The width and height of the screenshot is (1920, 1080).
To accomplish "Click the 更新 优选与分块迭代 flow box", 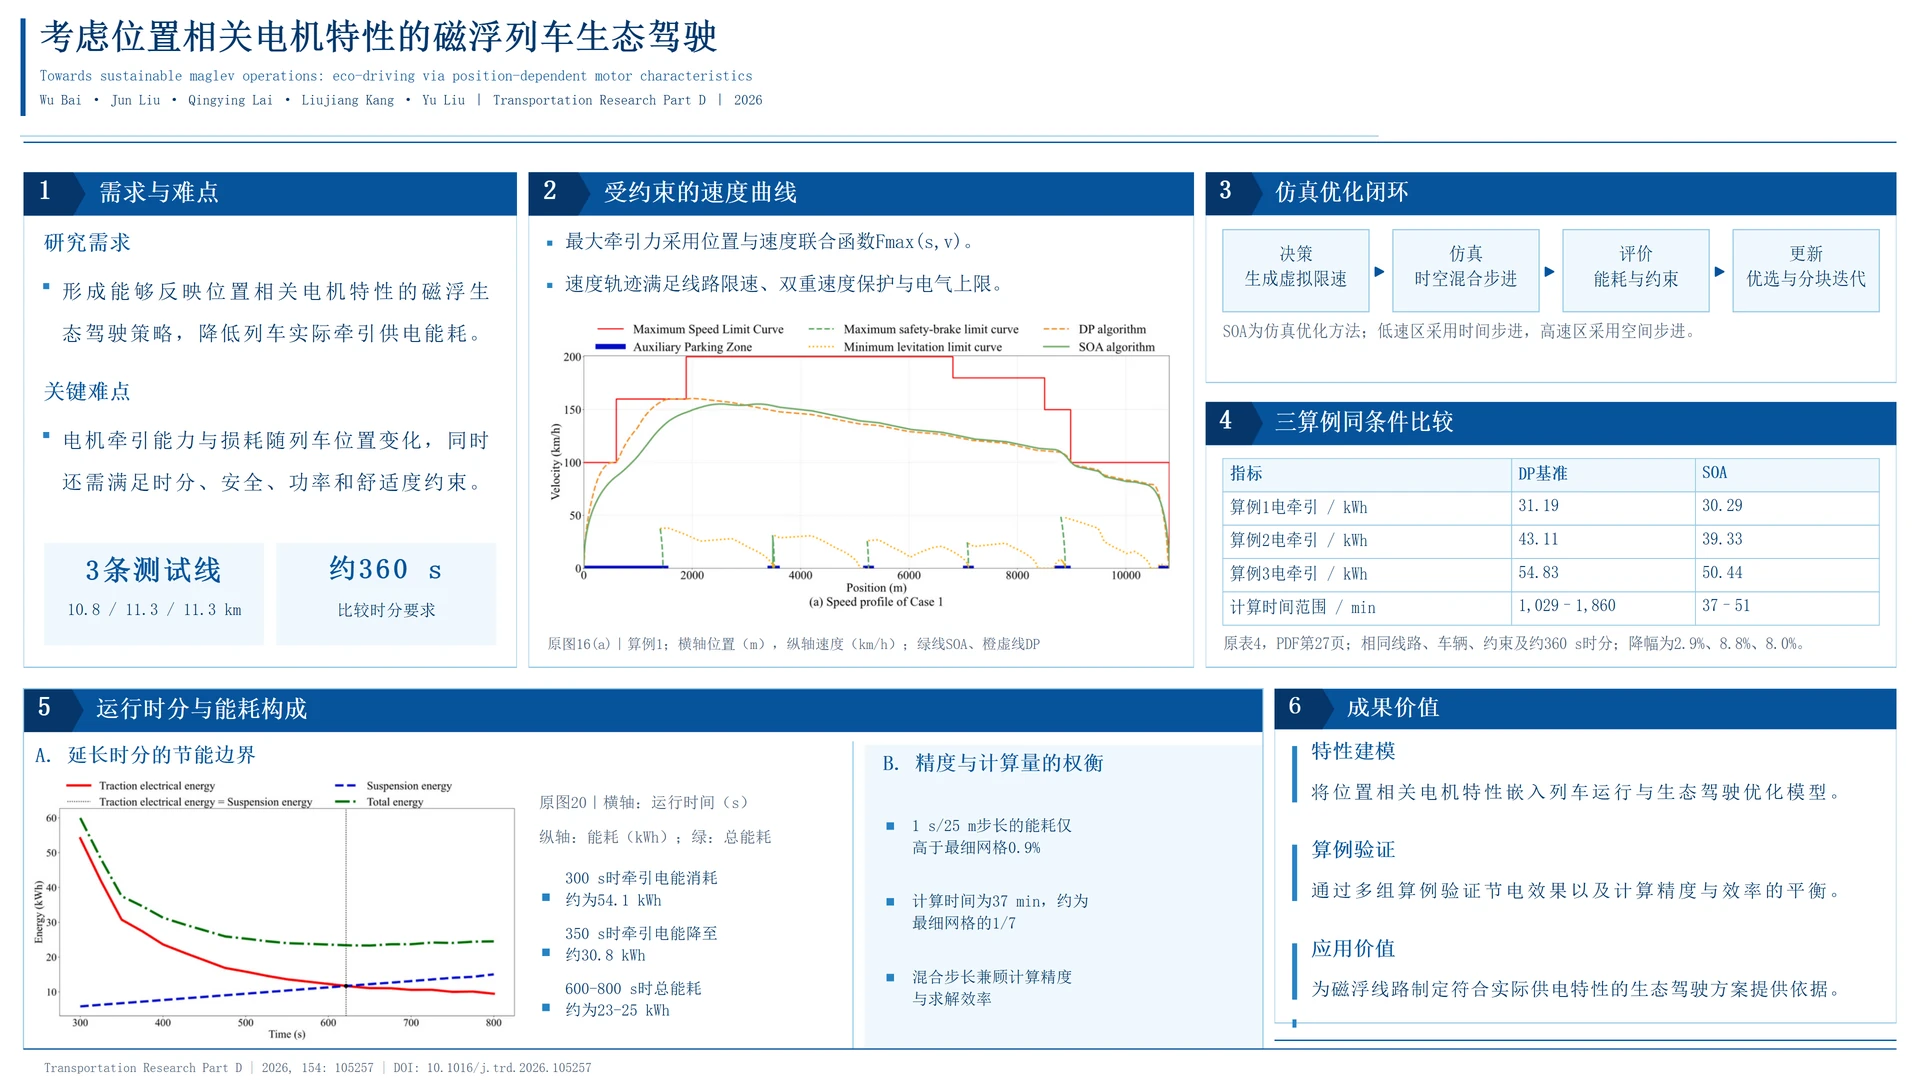I will click(1806, 271).
